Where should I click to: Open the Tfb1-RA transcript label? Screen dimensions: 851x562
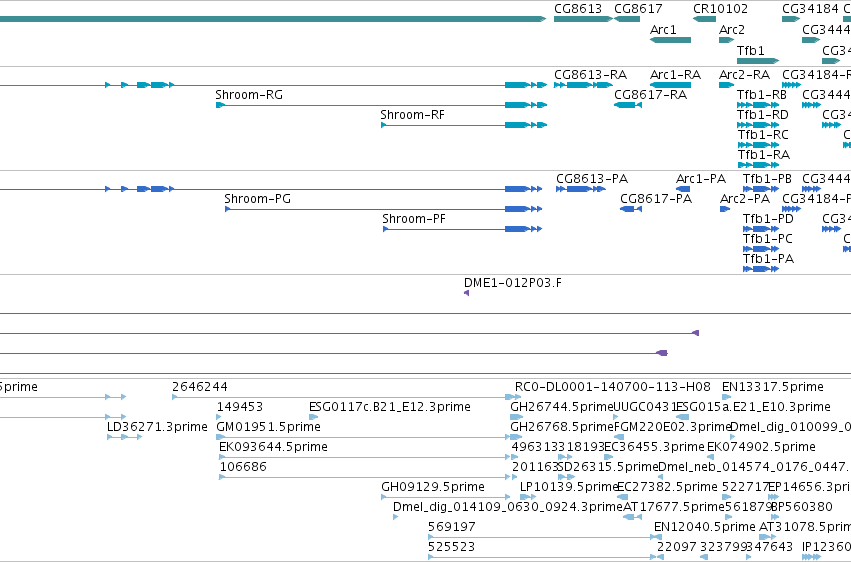pyautogui.click(x=763, y=155)
